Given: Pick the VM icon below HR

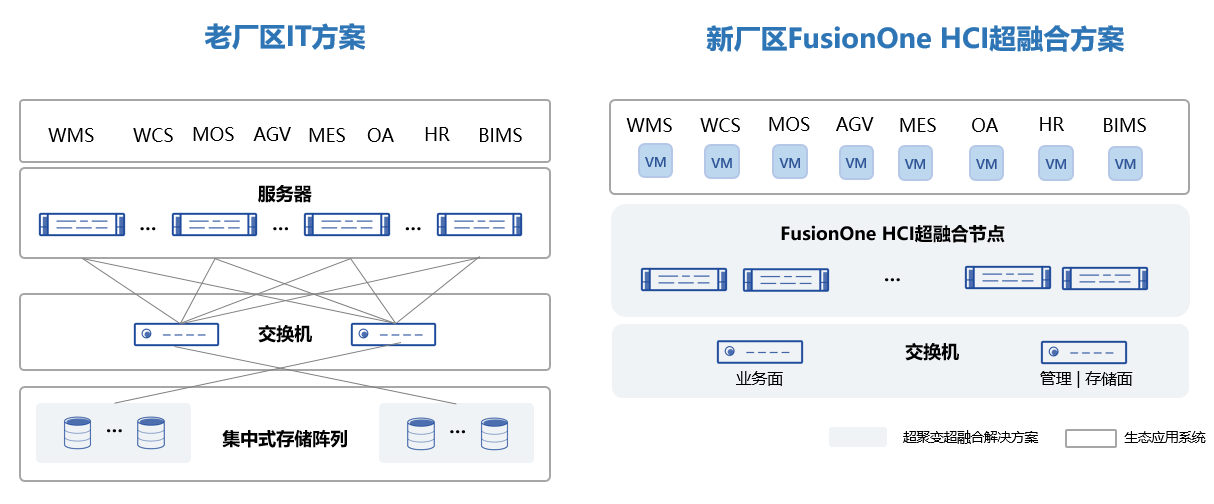Looking at the screenshot, I should (x=1055, y=162).
